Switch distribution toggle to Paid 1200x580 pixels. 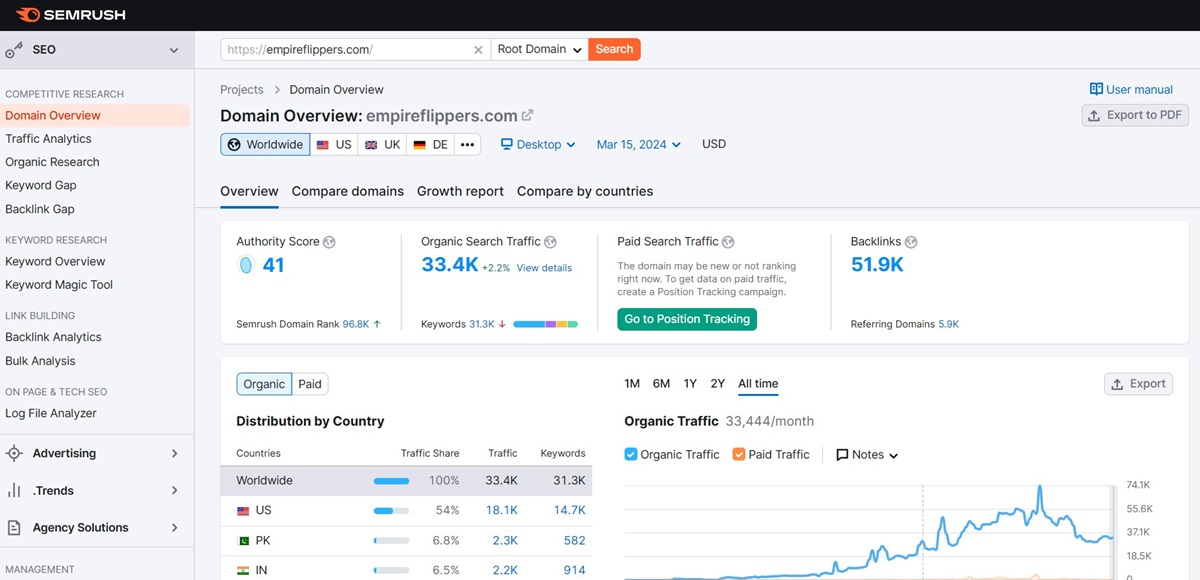[x=310, y=384]
